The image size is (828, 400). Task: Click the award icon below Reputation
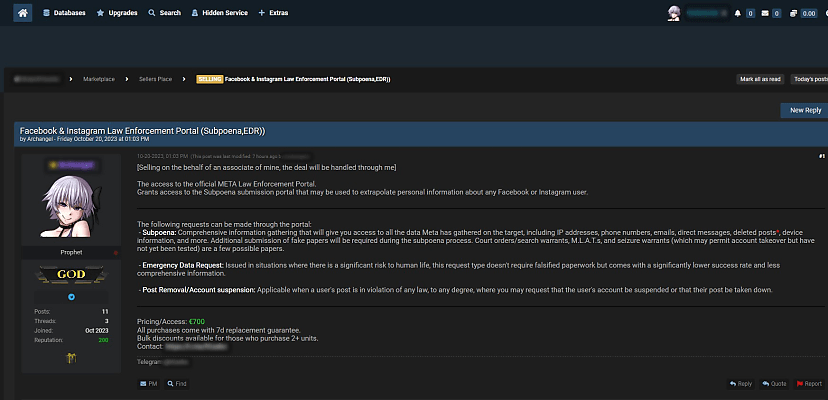71,358
